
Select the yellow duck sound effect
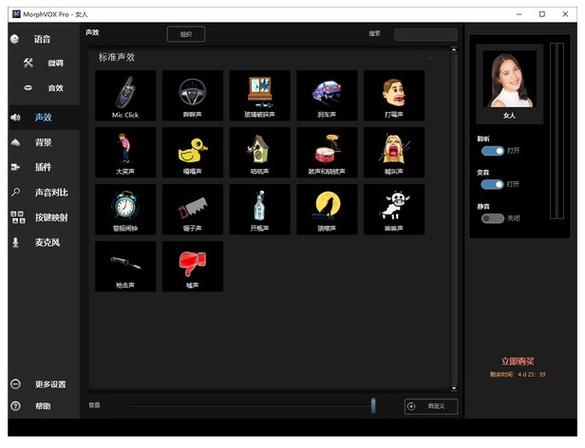click(193, 152)
